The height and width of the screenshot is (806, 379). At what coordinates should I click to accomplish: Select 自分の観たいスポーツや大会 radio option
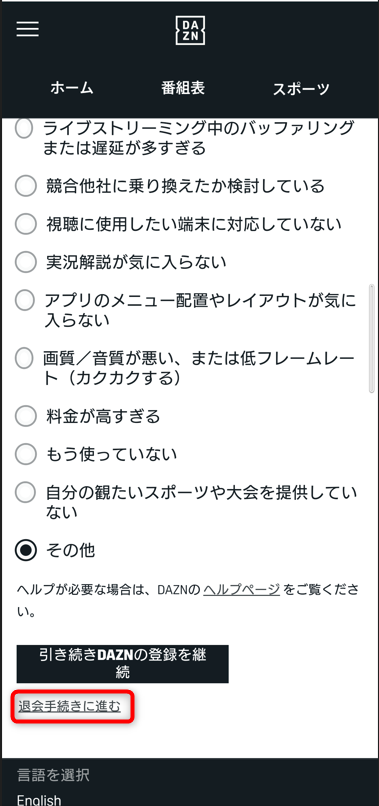[x=24, y=493]
